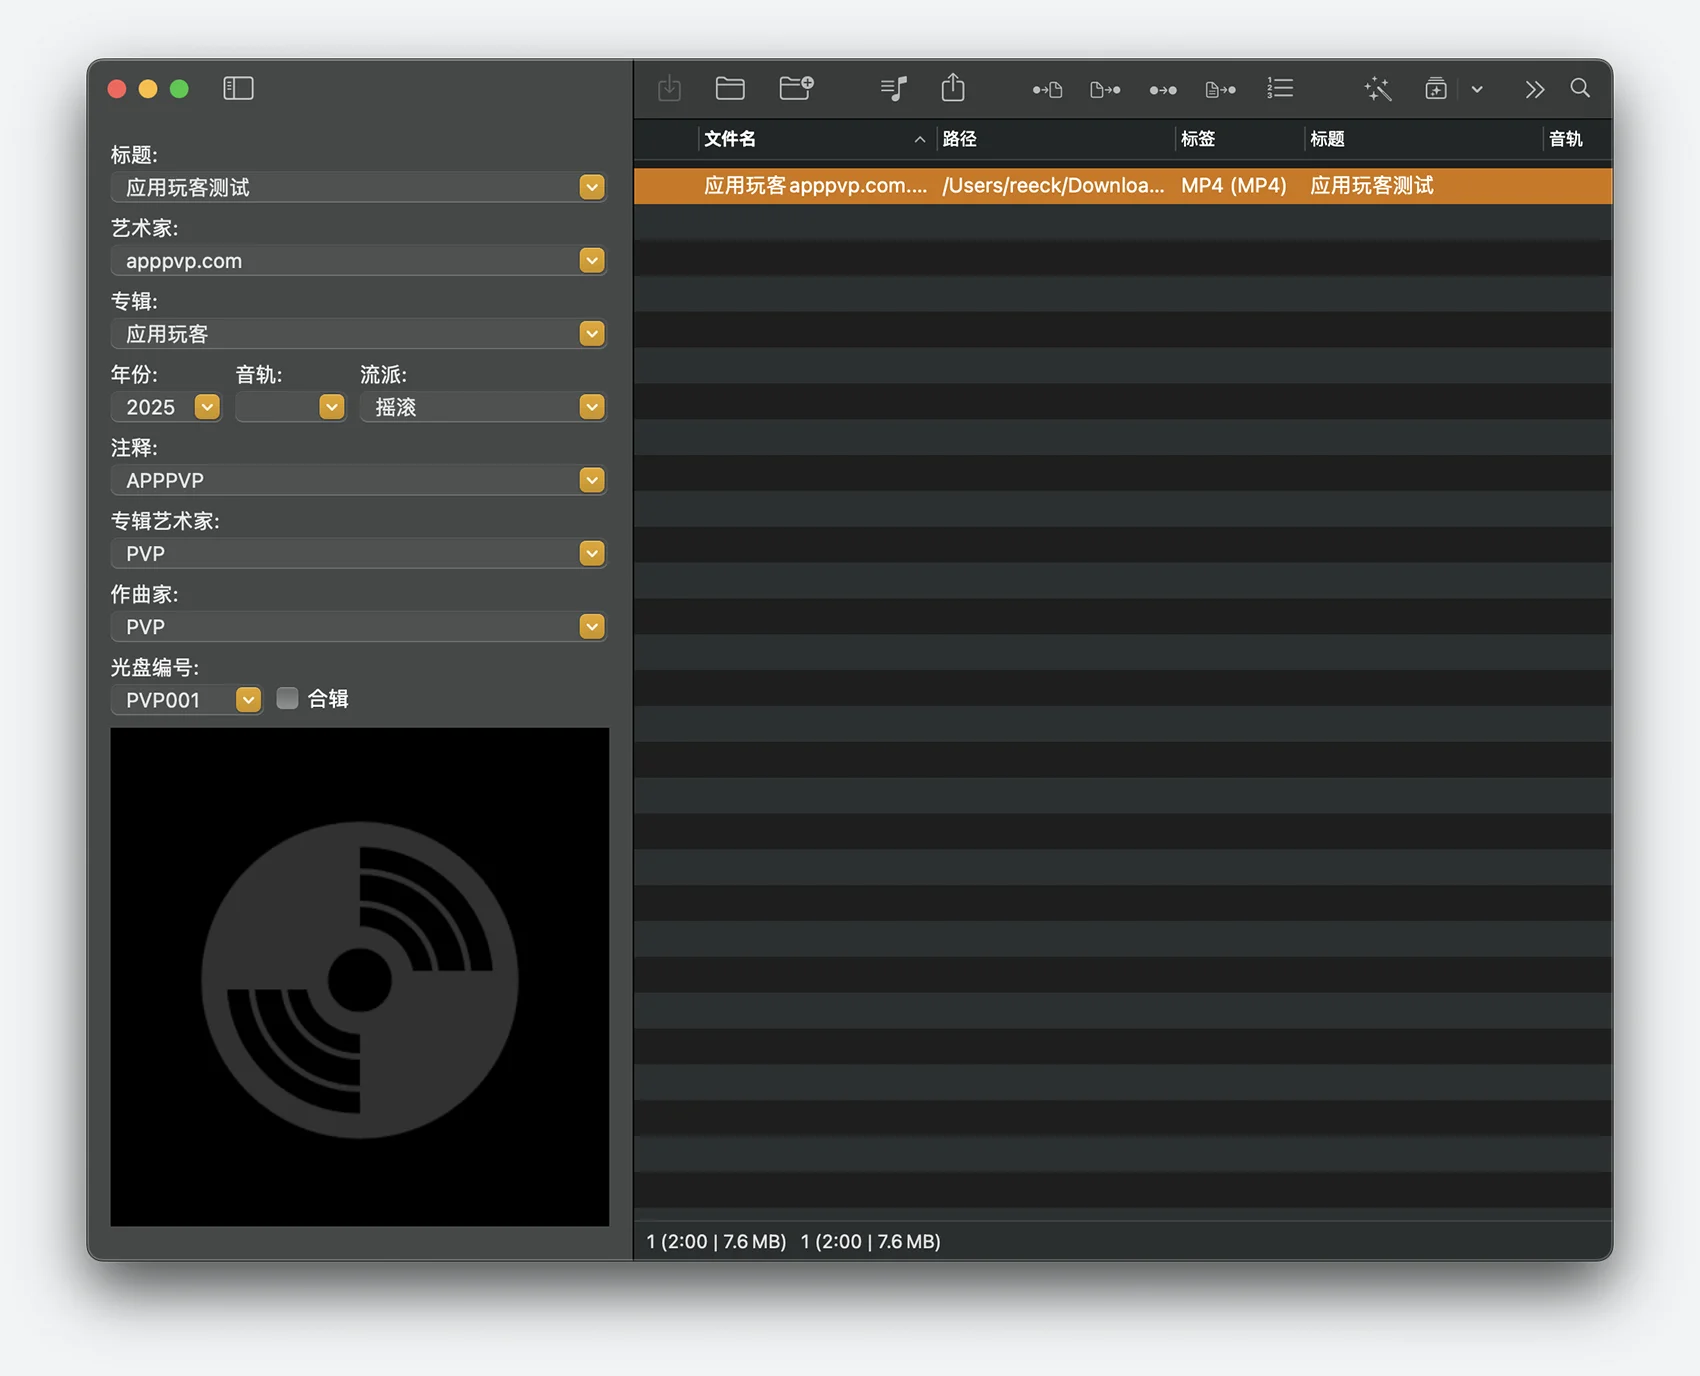Sort by the 音轨 column header

coord(1577,139)
